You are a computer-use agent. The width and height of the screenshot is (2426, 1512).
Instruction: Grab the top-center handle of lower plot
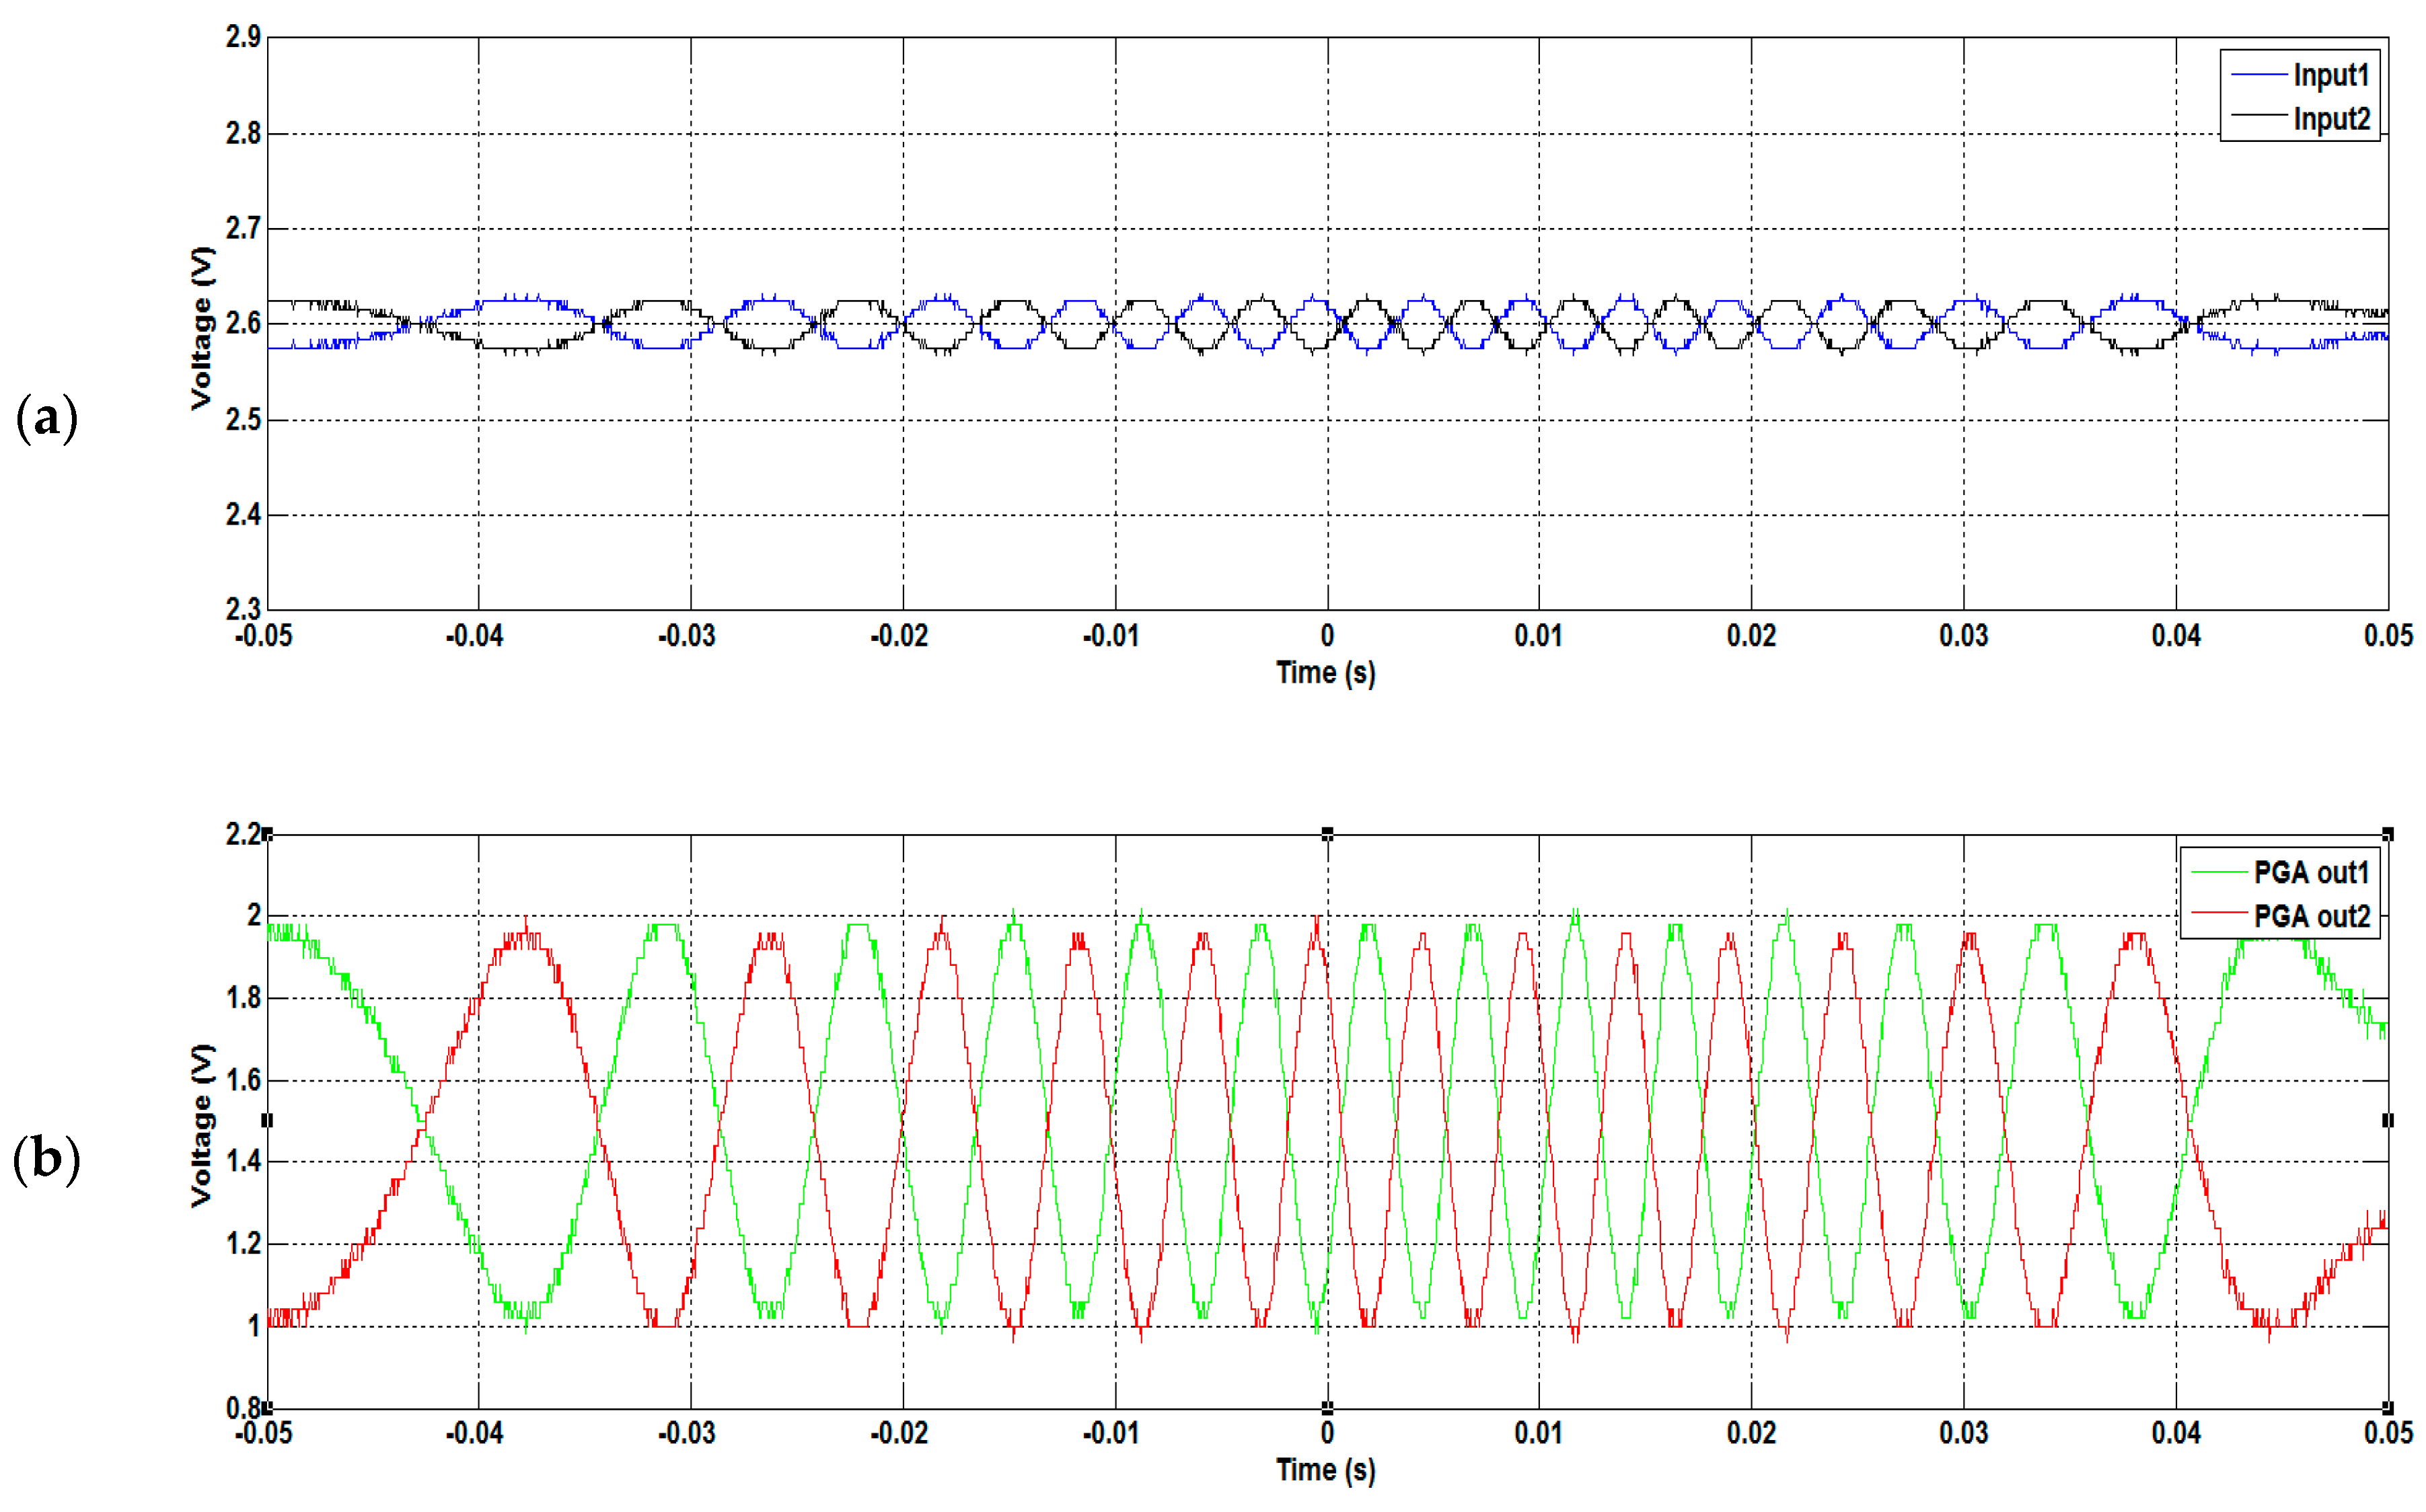tap(1327, 833)
